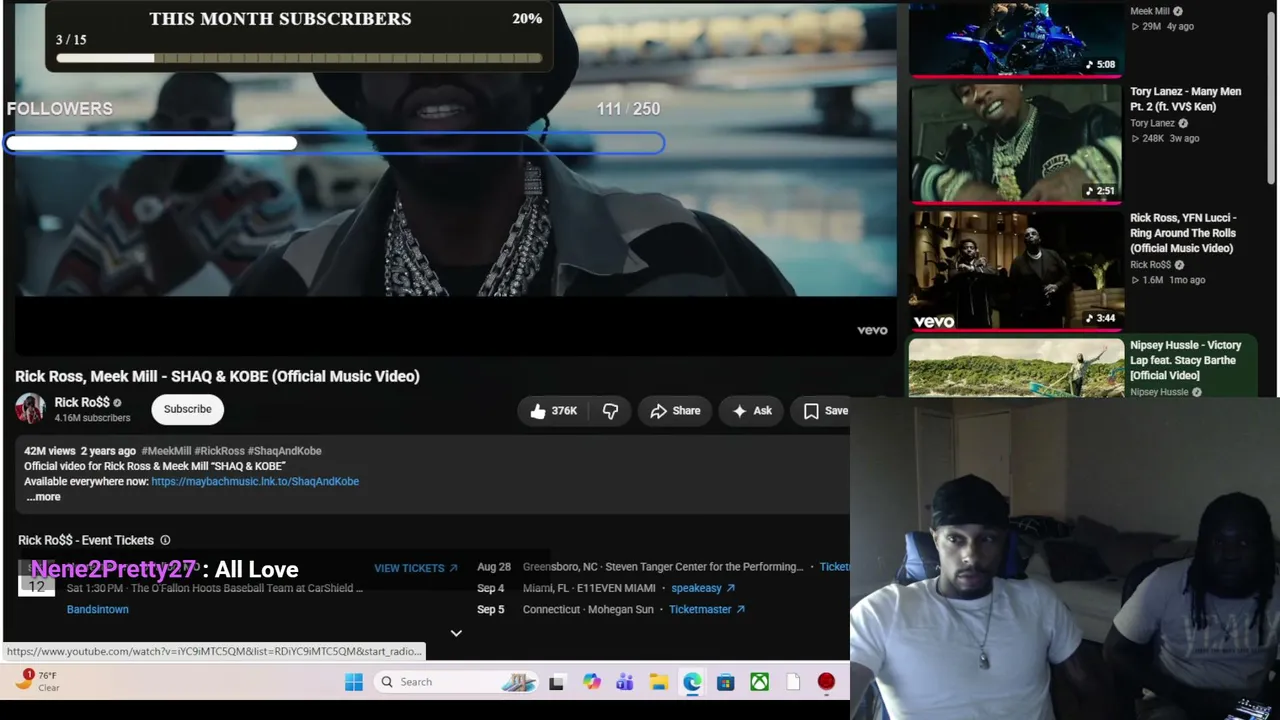
Task: Open the blank document icon on the taskbar
Action: 793,682
